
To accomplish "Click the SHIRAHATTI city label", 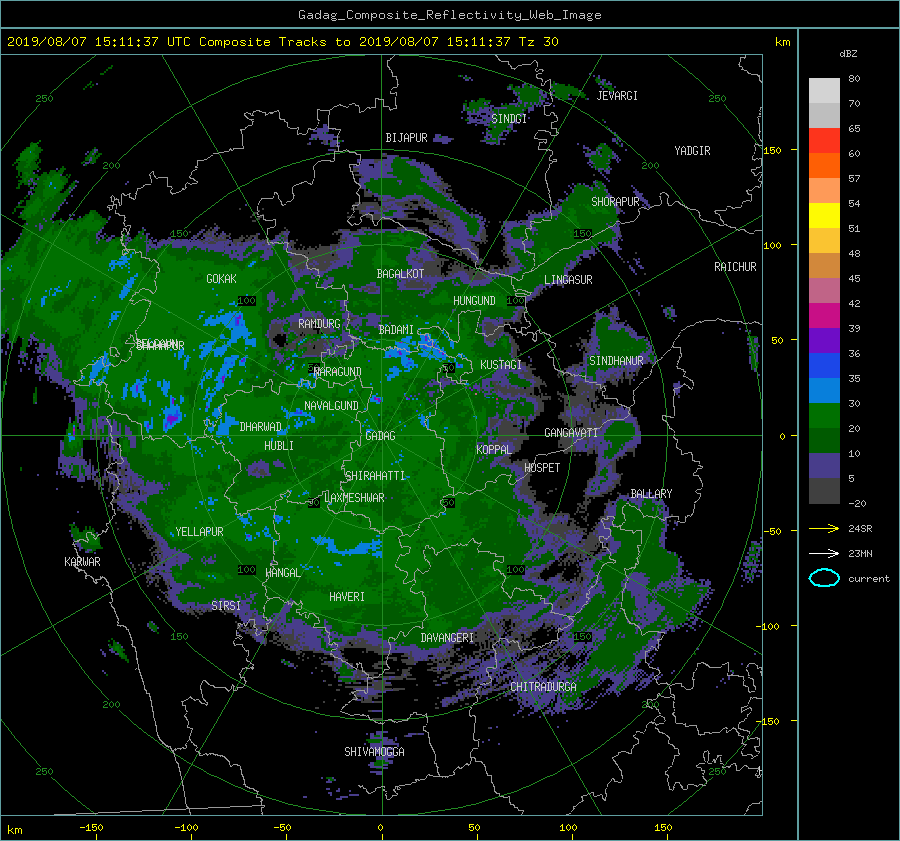I will [x=375, y=475].
